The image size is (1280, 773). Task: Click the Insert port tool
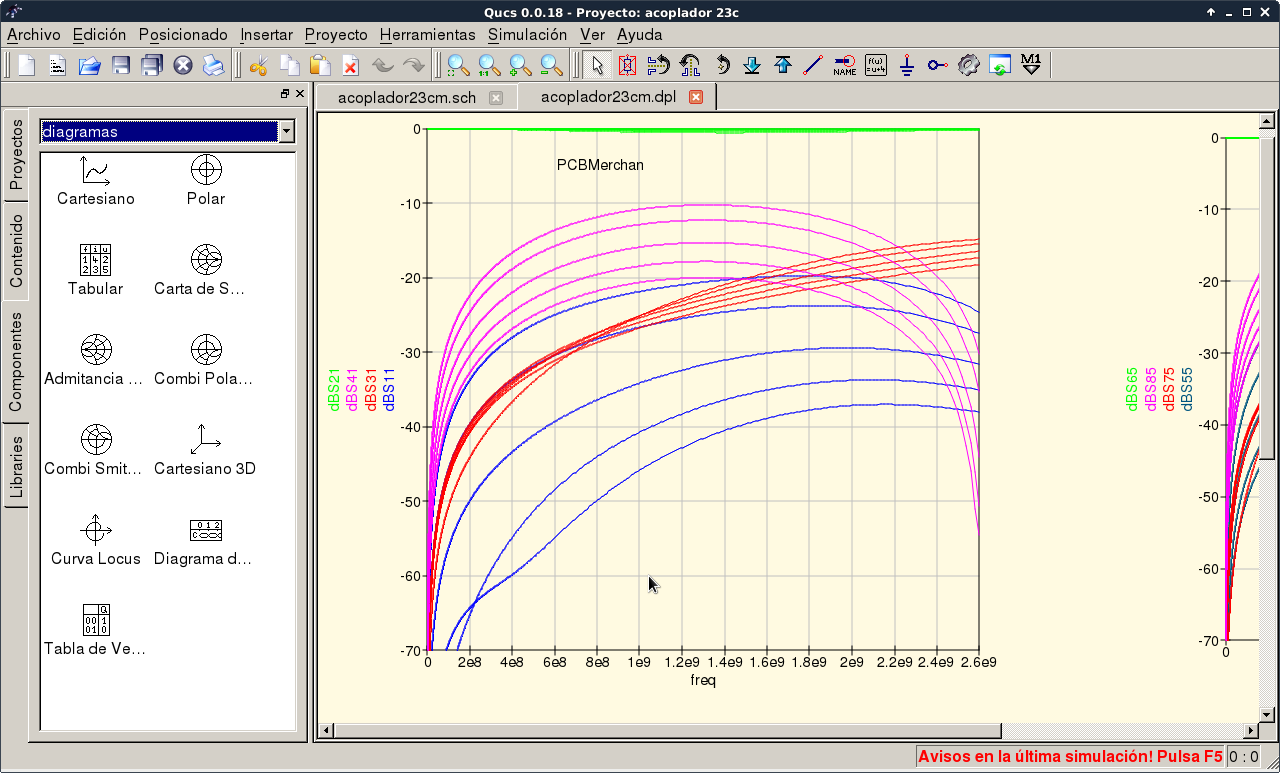[x=937, y=66]
